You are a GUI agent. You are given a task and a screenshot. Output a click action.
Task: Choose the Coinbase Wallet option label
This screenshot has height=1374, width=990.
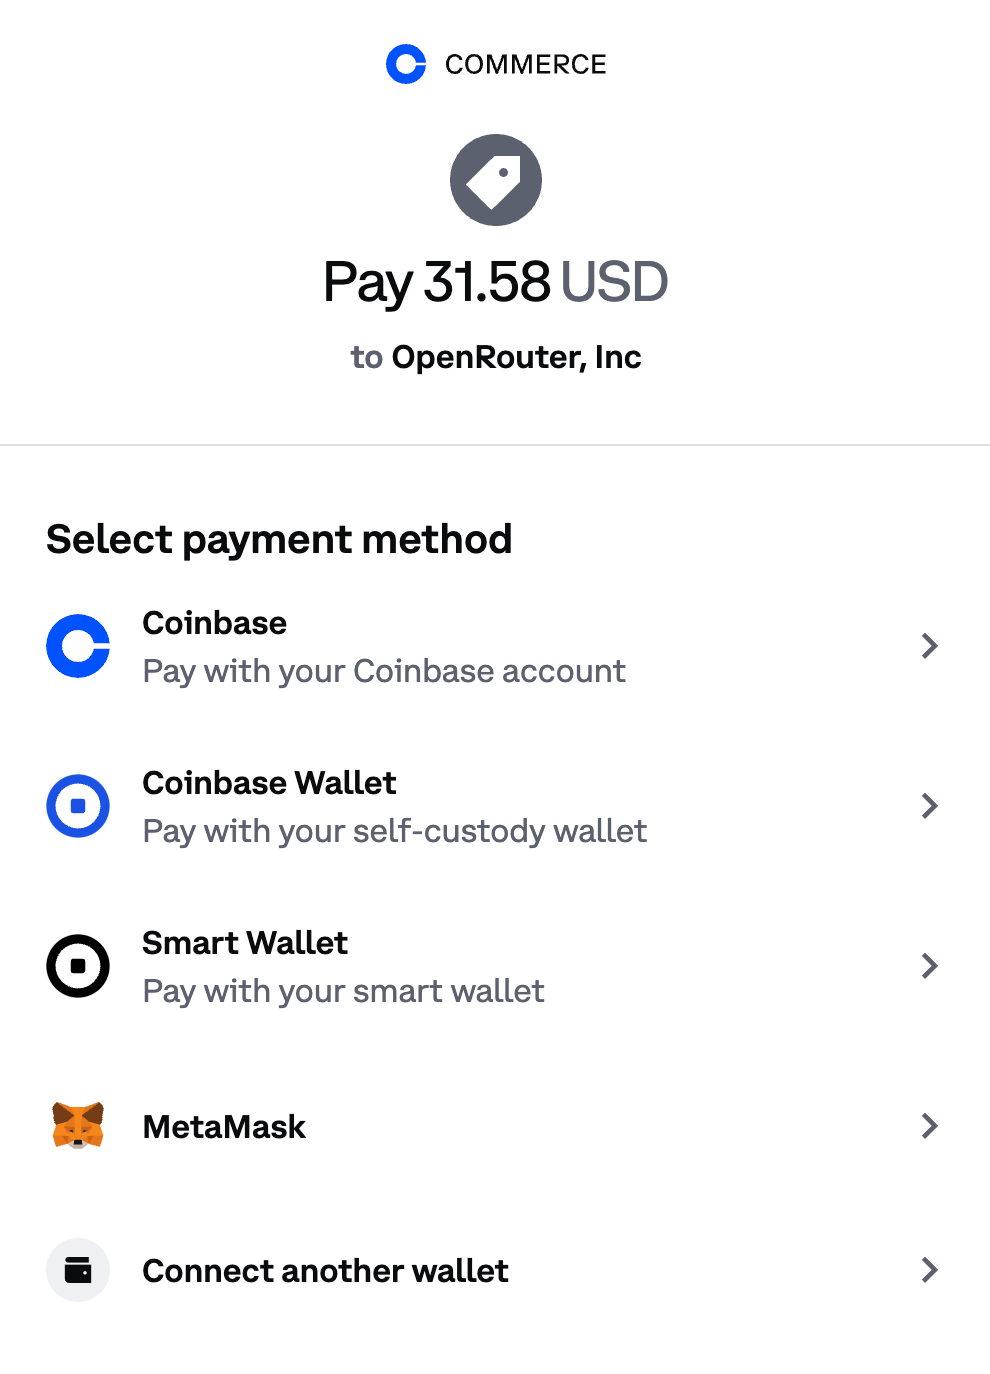point(269,783)
